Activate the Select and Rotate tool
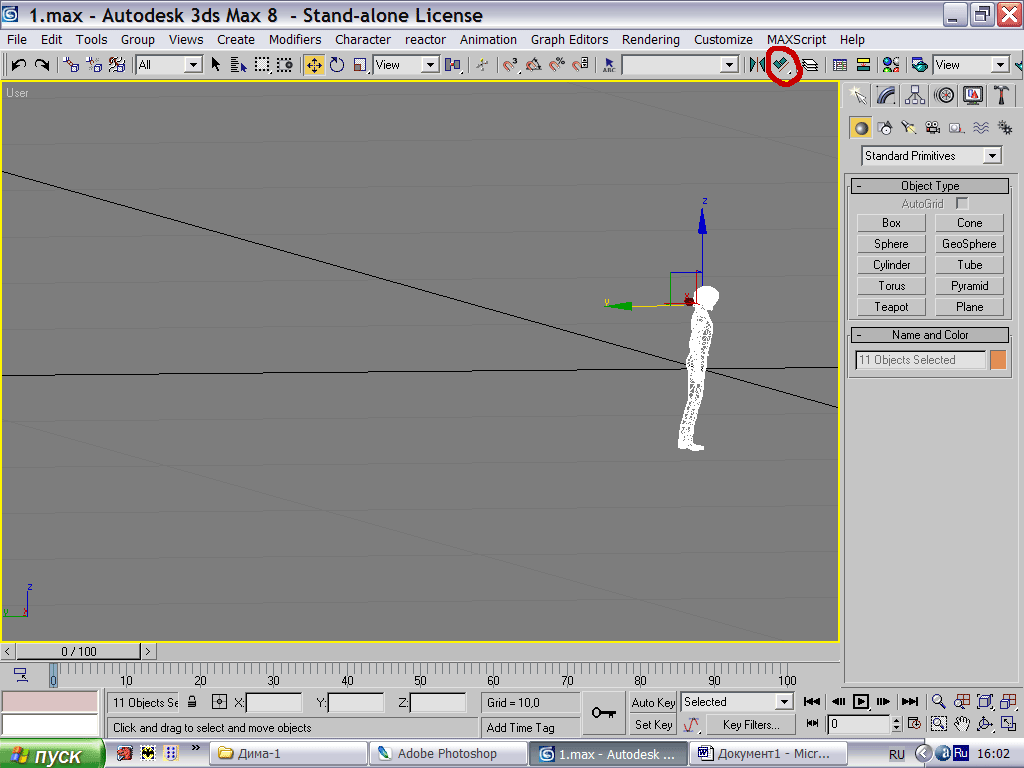This screenshot has width=1024, height=768. [337, 65]
